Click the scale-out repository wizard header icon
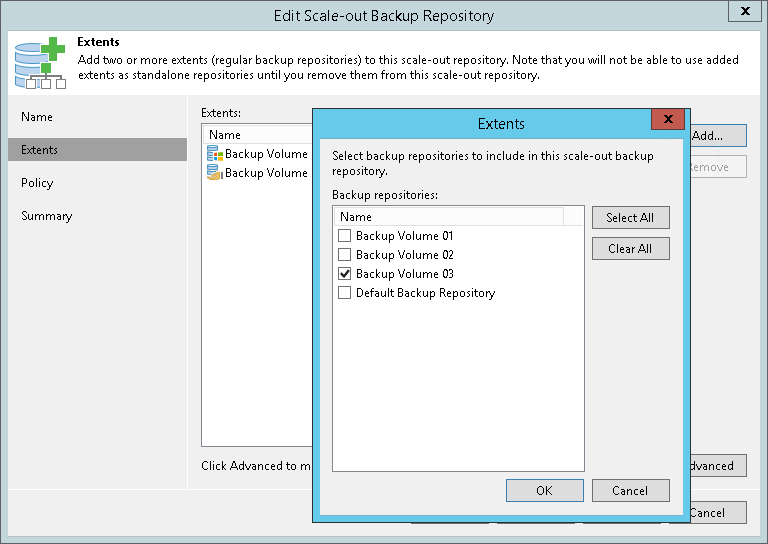Viewport: 768px width, 544px height. pos(40,61)
